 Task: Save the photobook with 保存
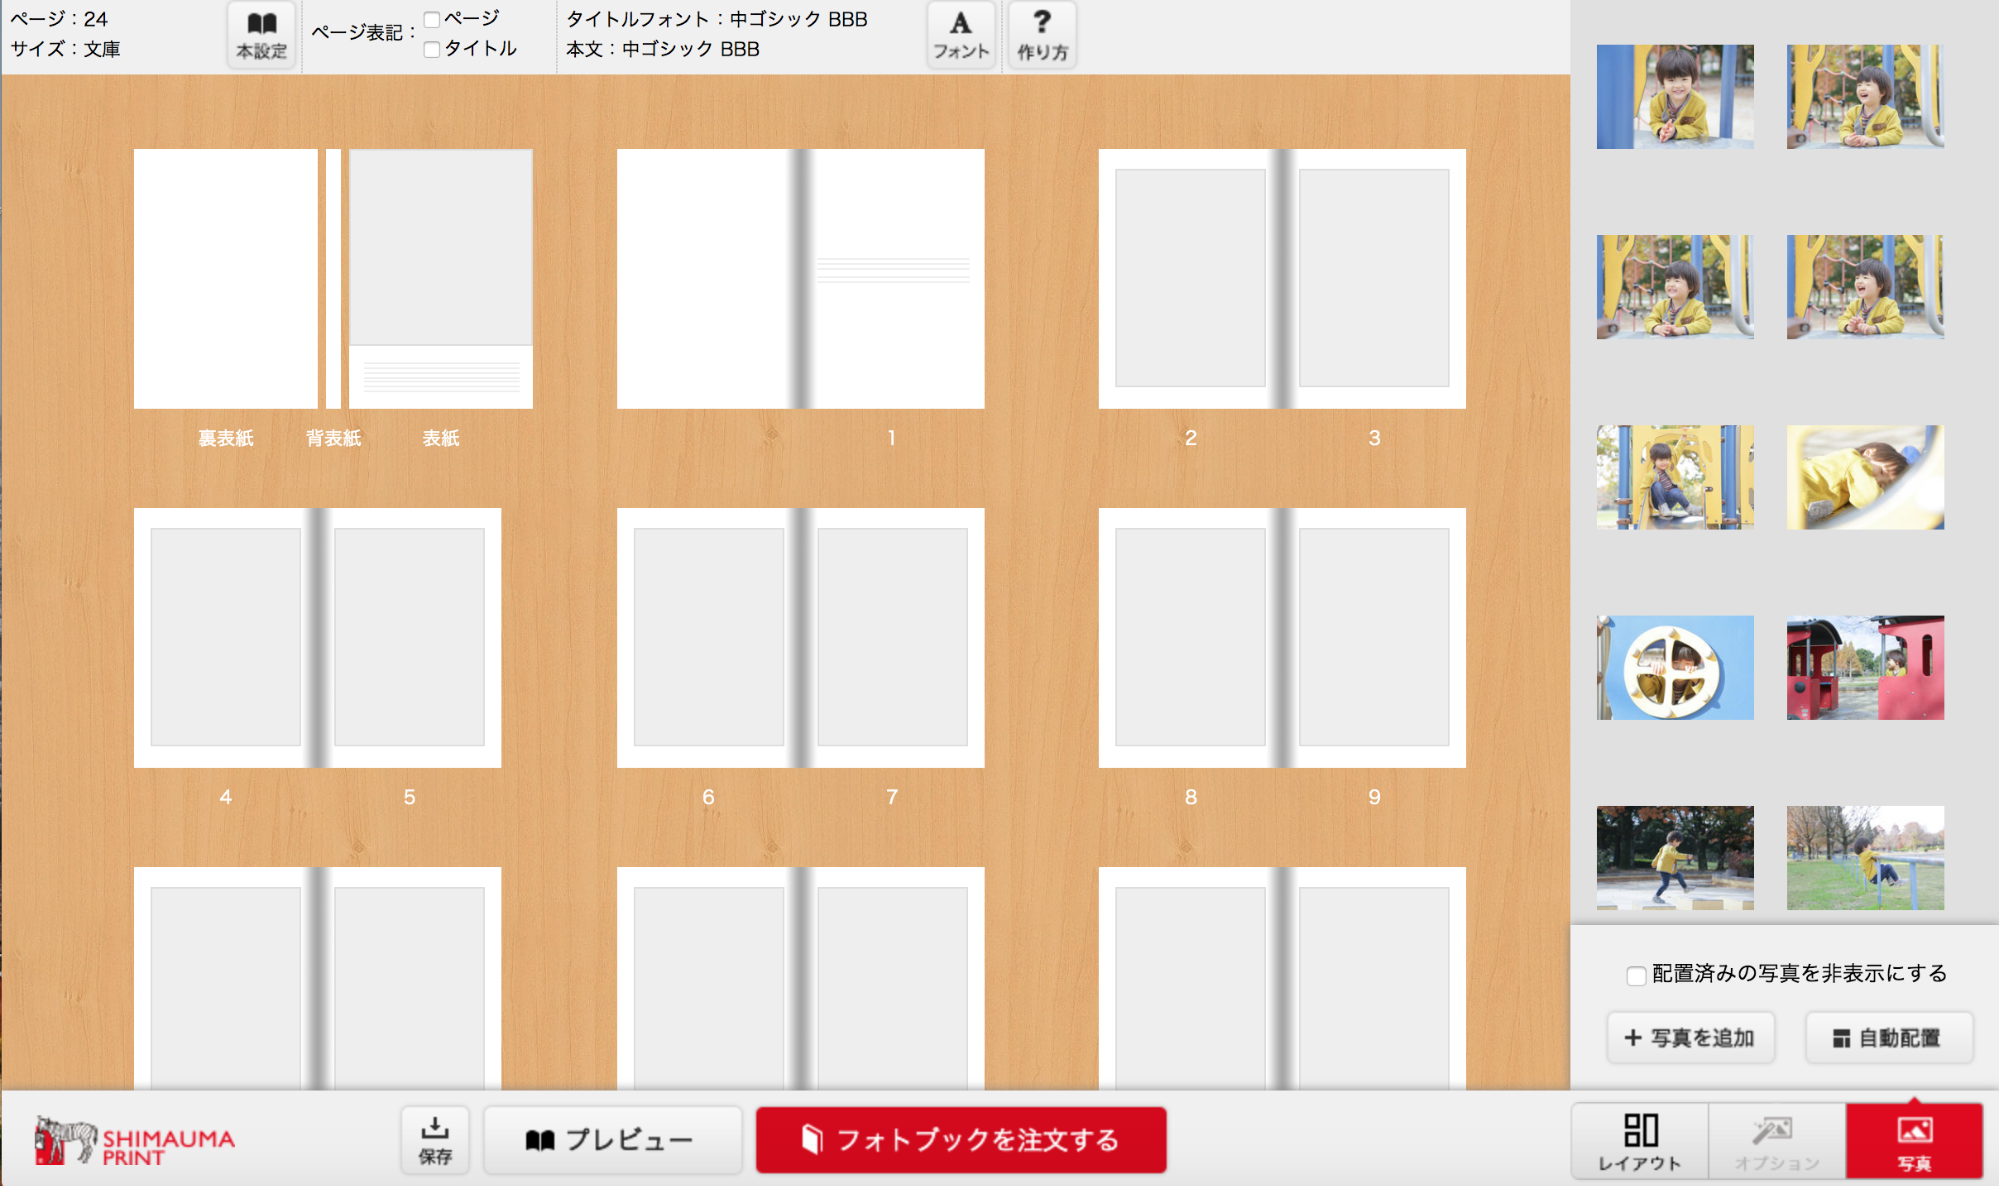[x=435, y=1140]
